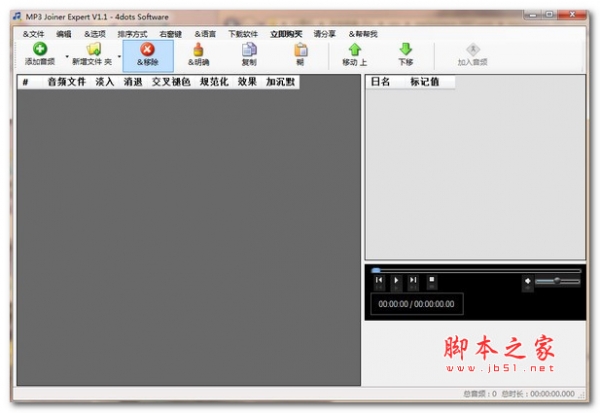This screenshot has height=413, width=600.
Task: Click the 规范化 (Normalize) column header
Action: click(x=214, y=82)
